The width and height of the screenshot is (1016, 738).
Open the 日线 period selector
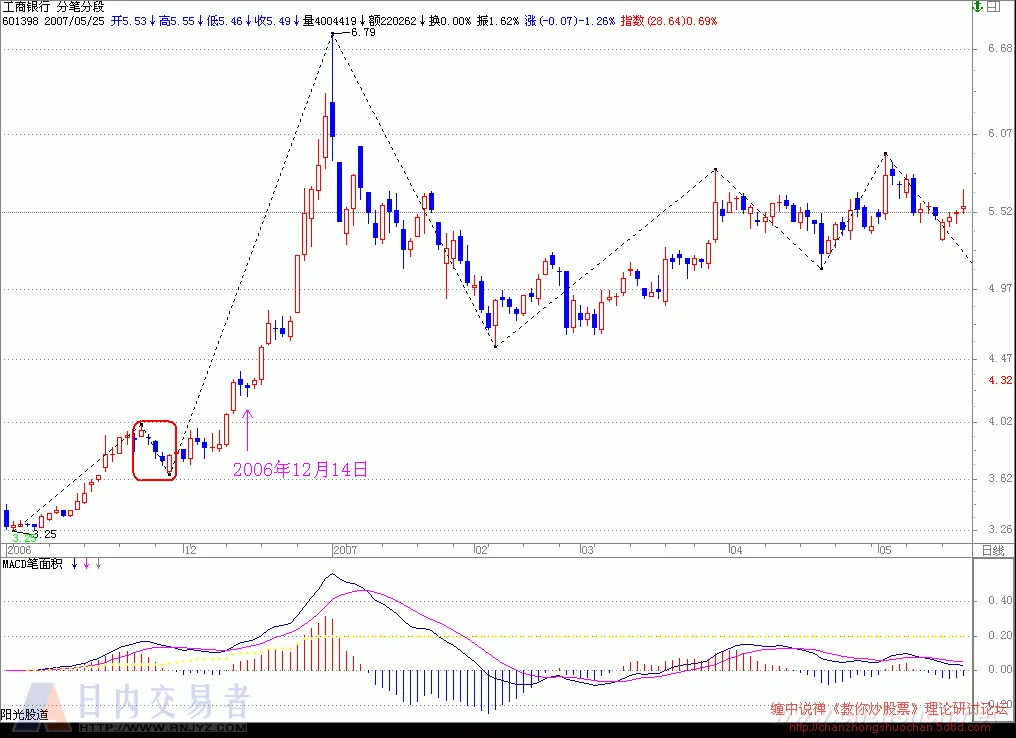point(993,550)
